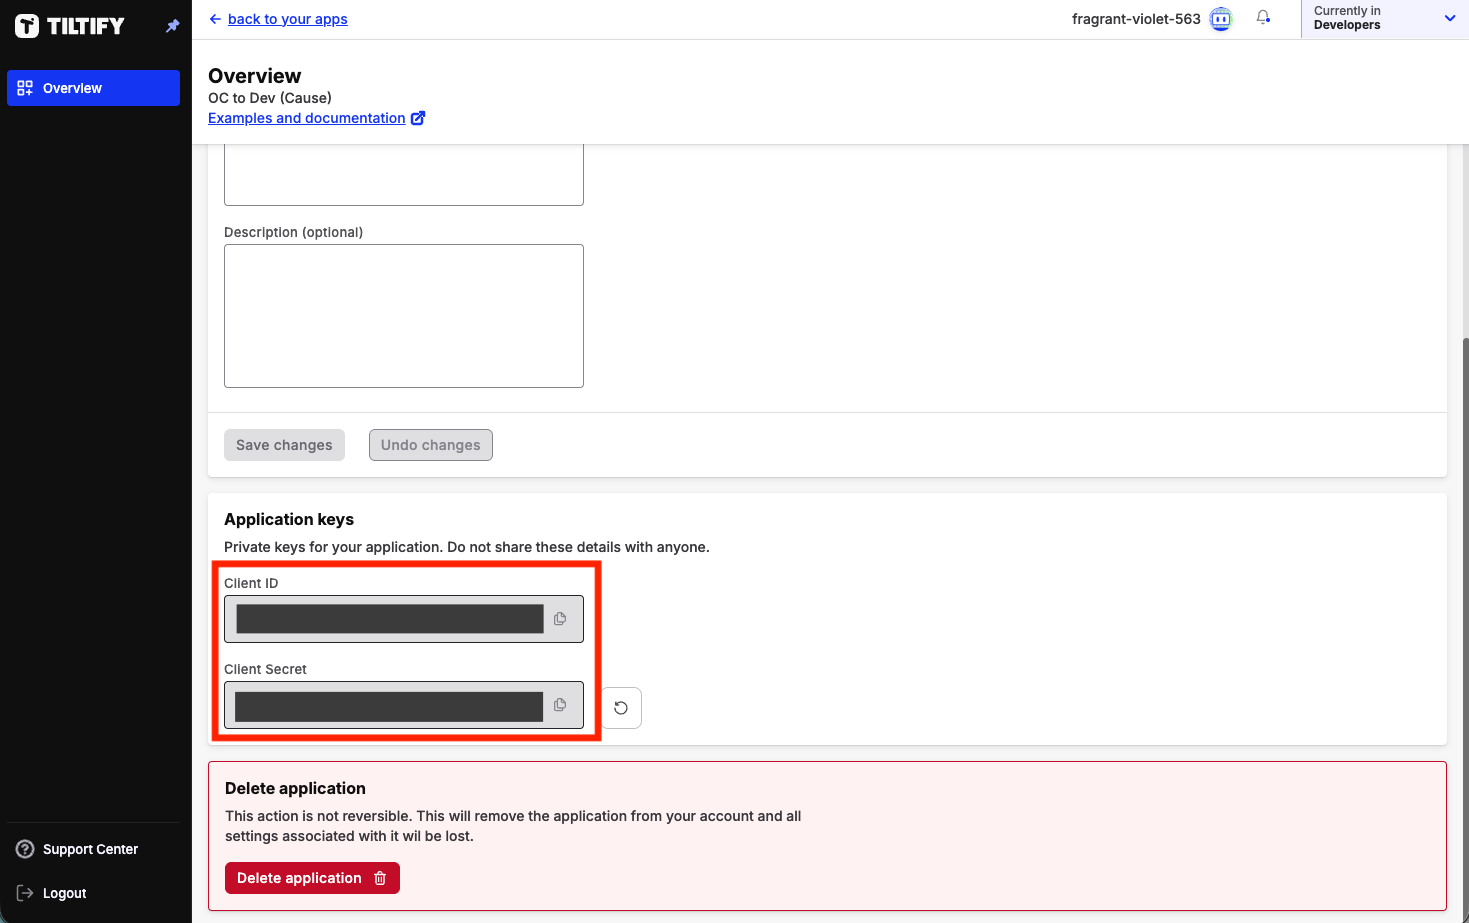Click the Delete application heading text

[295, 788]
